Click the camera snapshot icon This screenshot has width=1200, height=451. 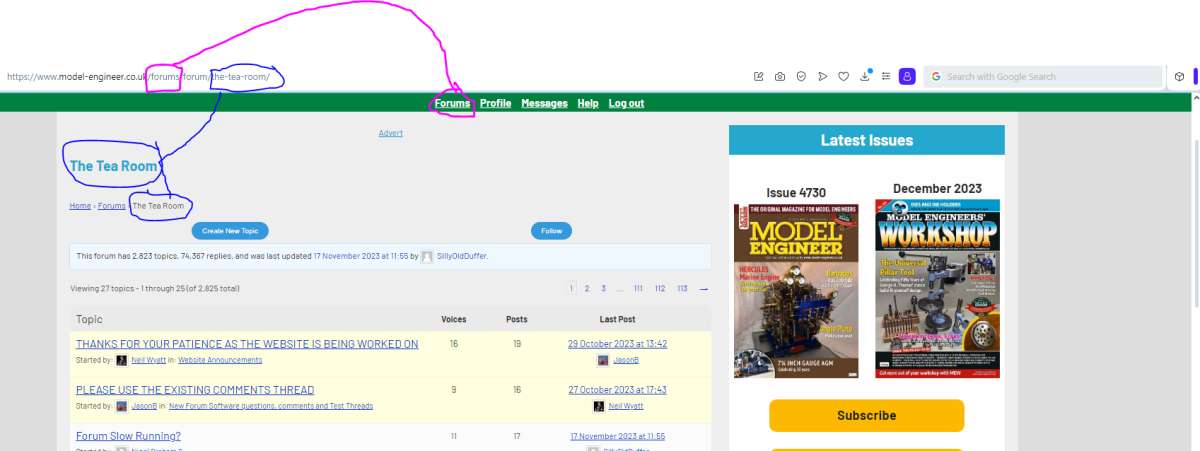pyautogui.click(x=780, y=76)
